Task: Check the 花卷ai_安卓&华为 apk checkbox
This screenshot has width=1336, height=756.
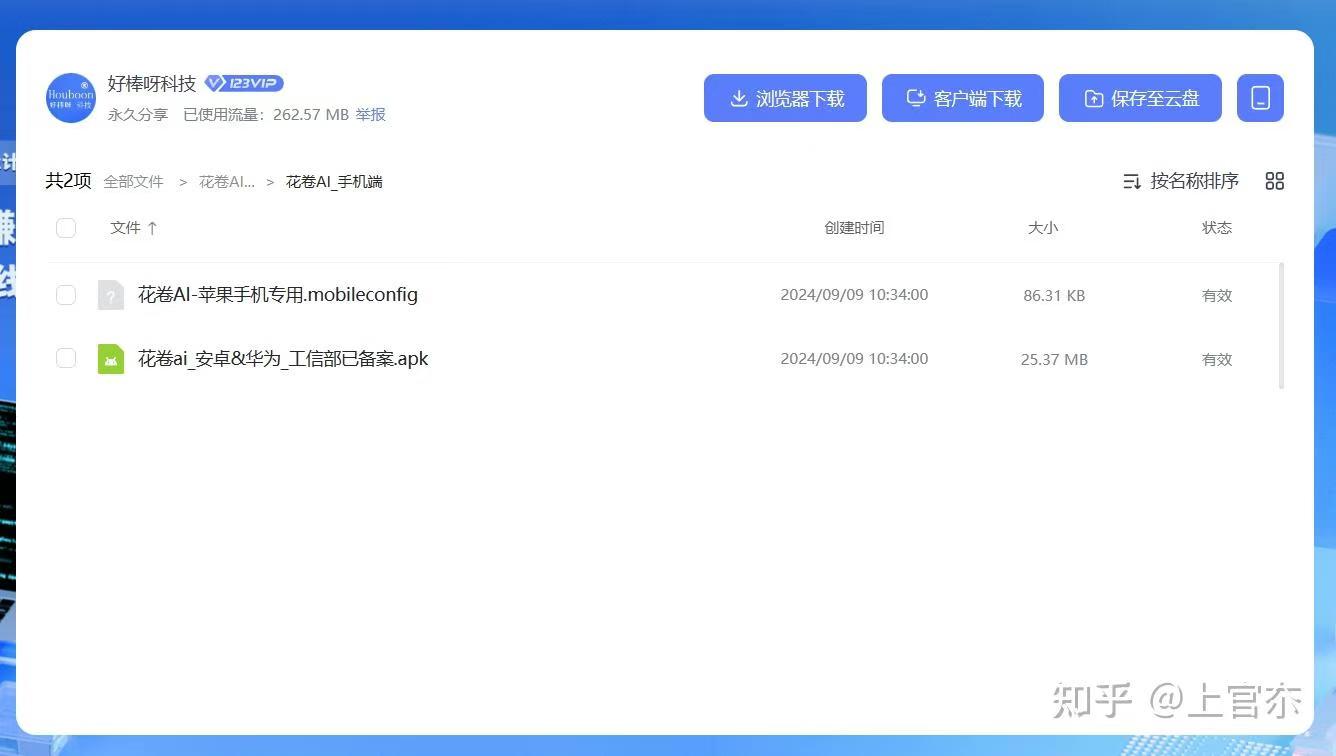Action: click(x=66, y=358)
